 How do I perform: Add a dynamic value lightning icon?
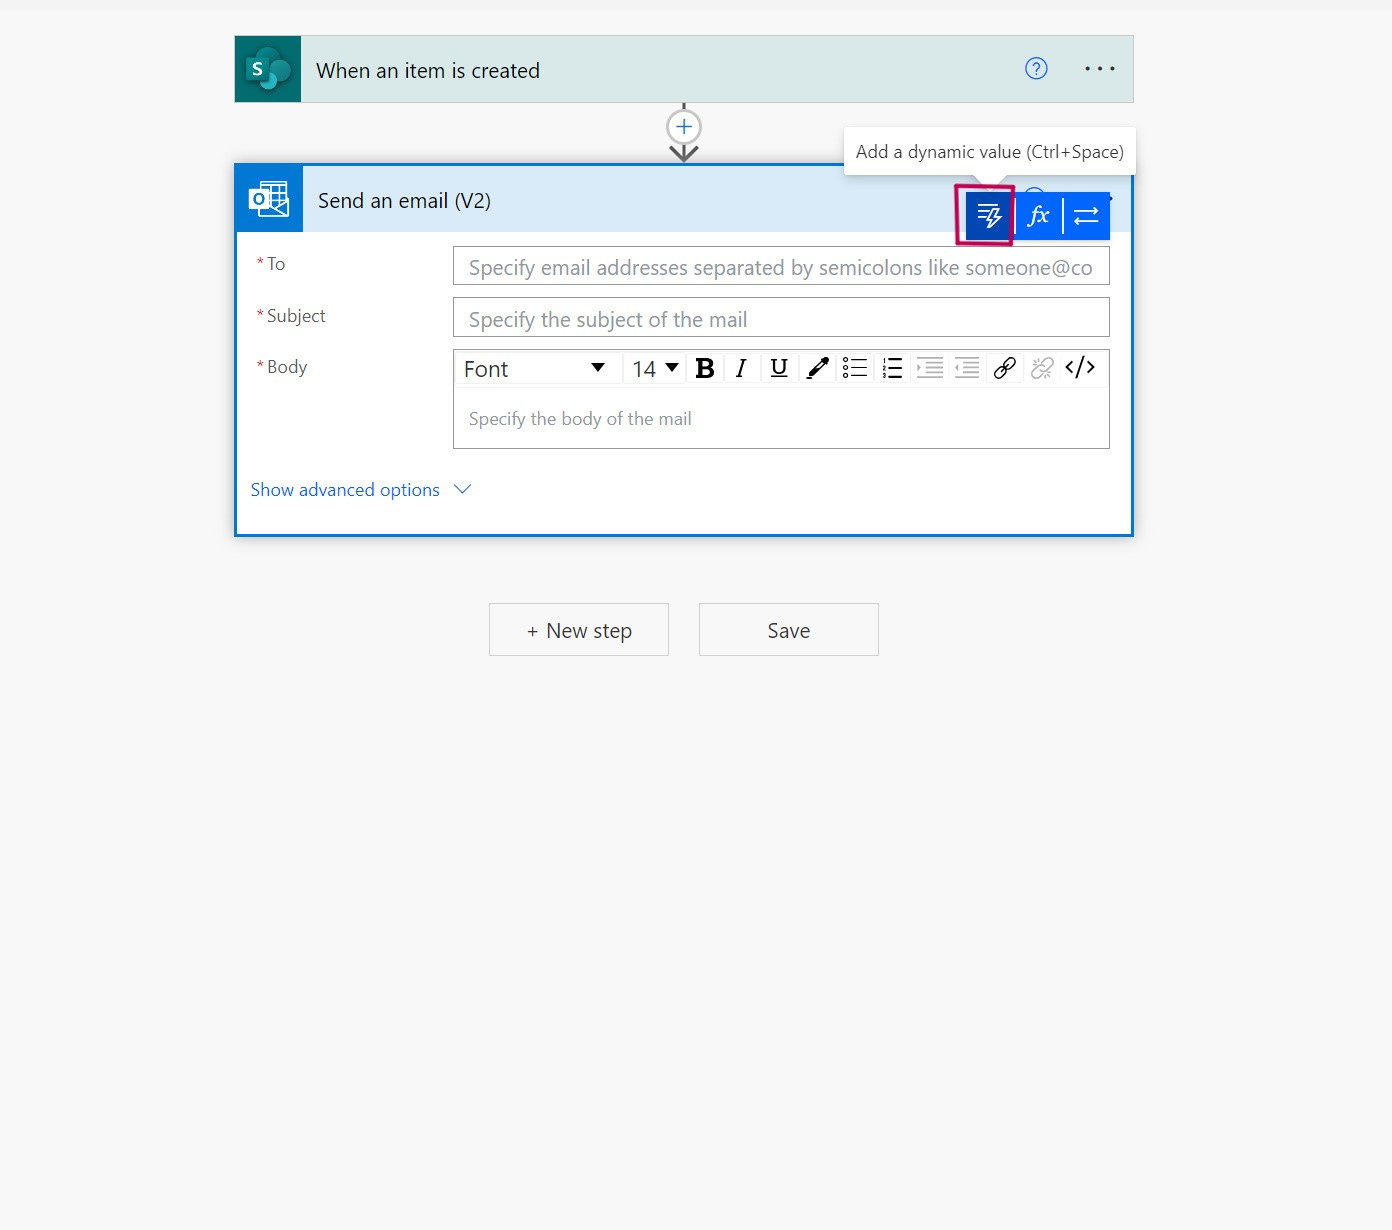989,215
